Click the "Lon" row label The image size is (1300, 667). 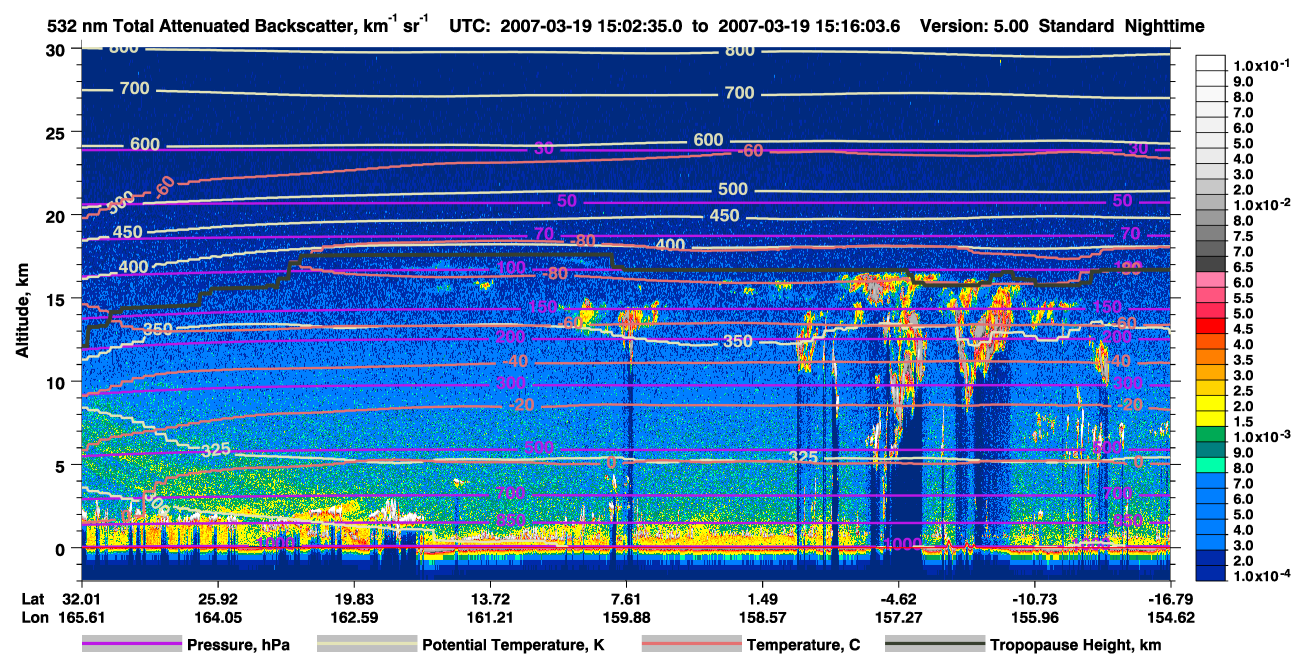pos(33,618)
